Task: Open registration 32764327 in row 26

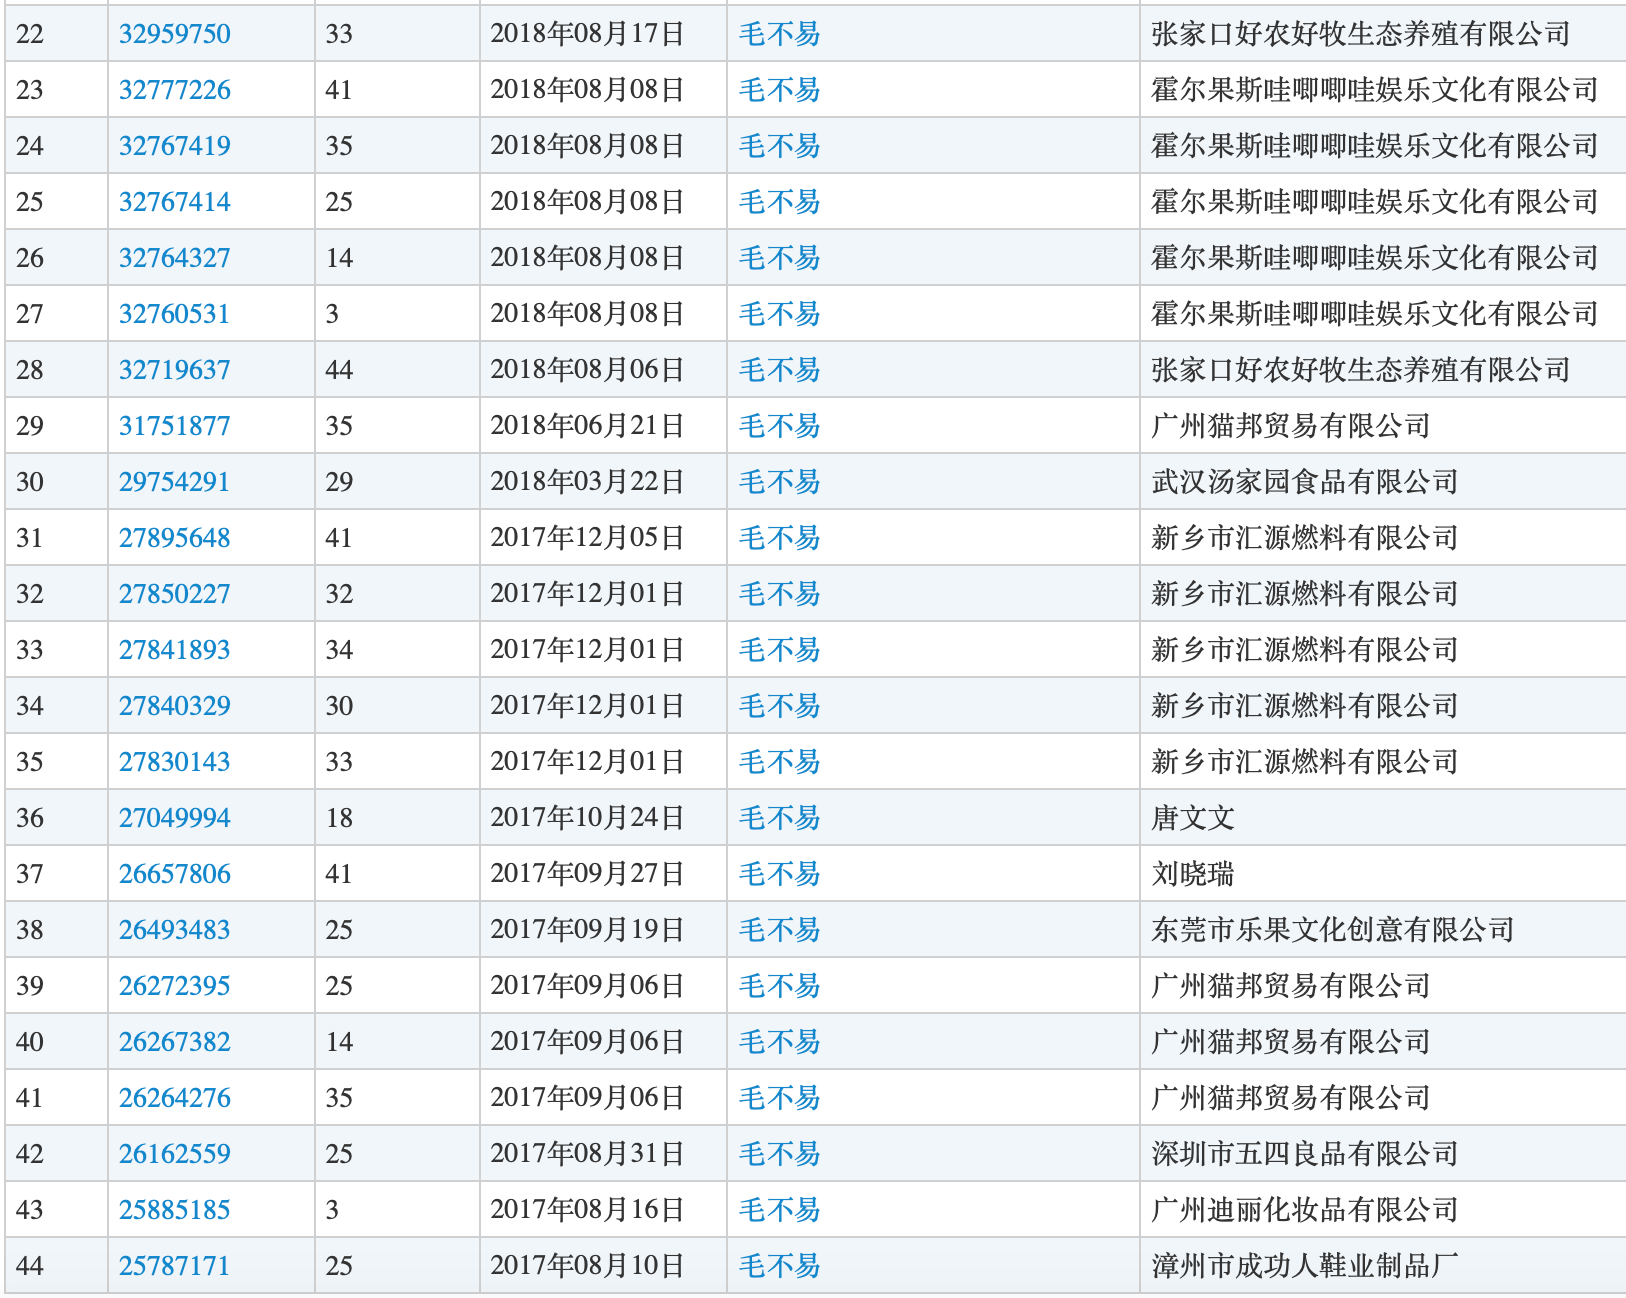Action: point(173,257)
